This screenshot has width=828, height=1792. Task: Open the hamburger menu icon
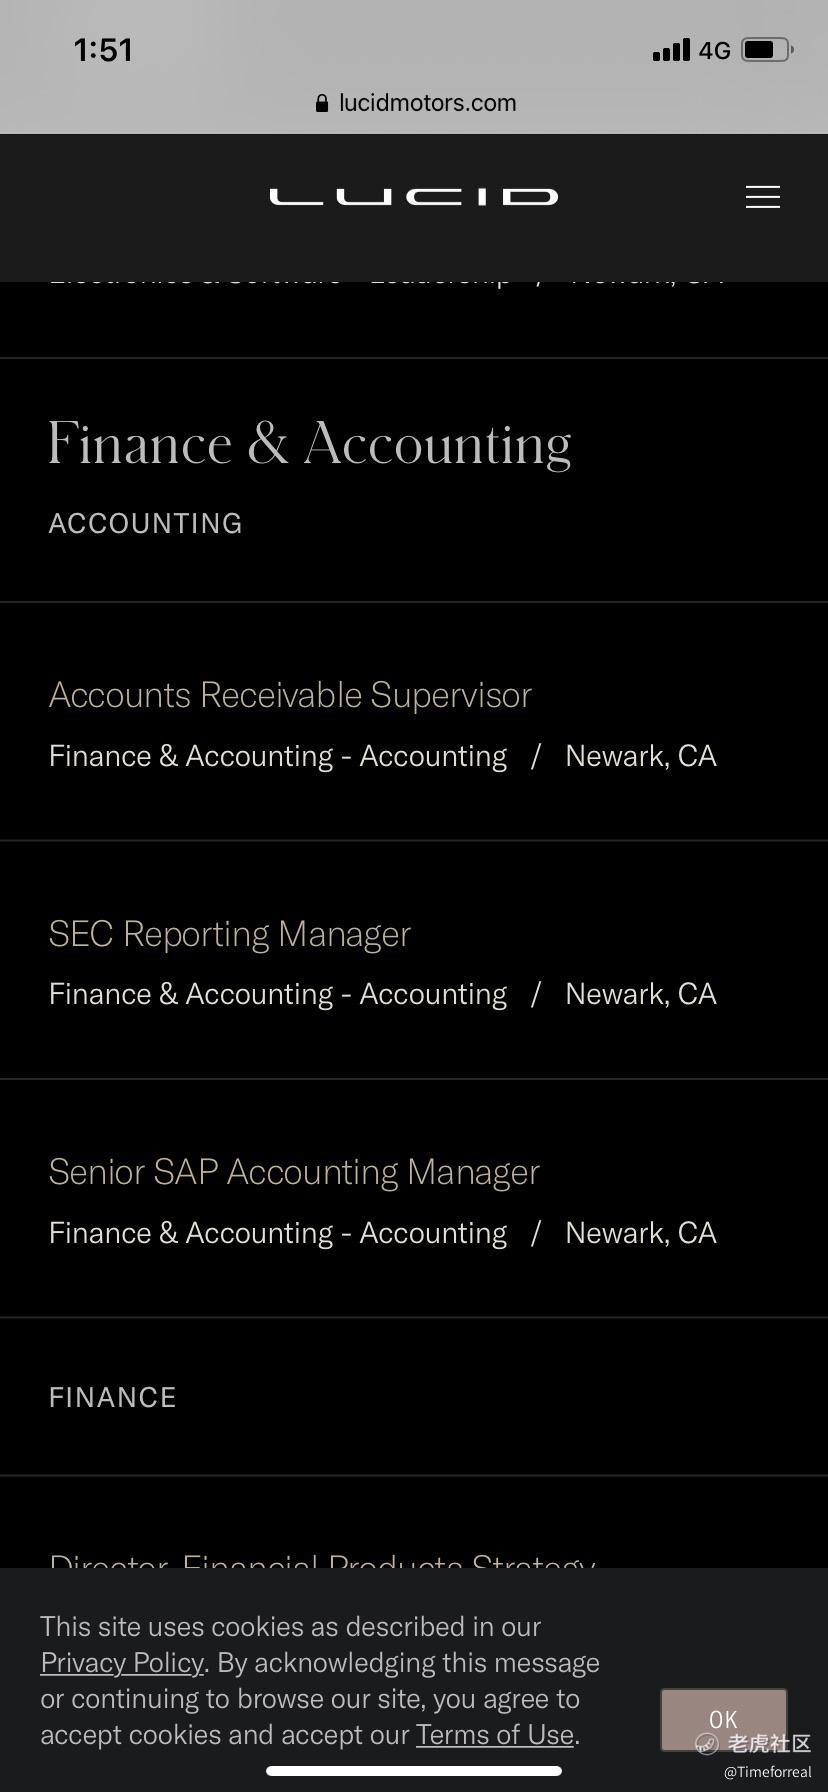tap(762, 197)
